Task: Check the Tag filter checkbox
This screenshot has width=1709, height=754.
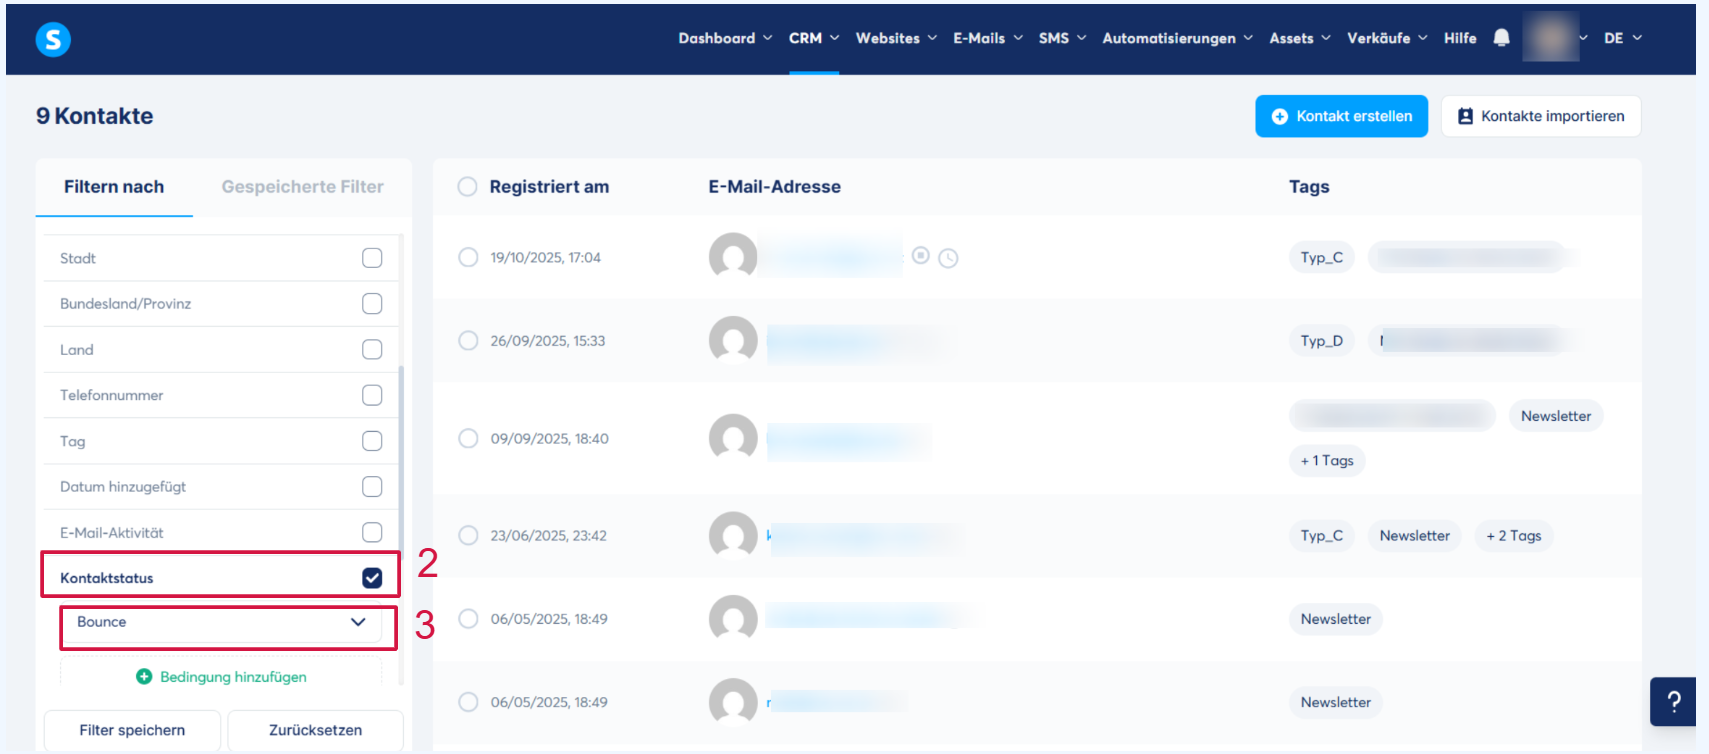Action: pyautogui.click(x=372, y=441)
